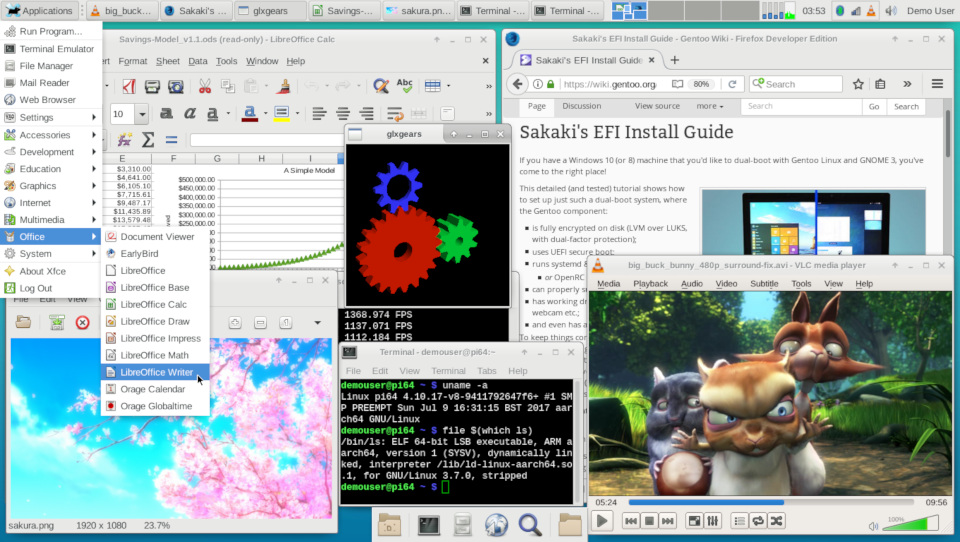960x542 pixels.
Task: Open the Terminal menu in terminal window
Action: click(x=448, y=371)
